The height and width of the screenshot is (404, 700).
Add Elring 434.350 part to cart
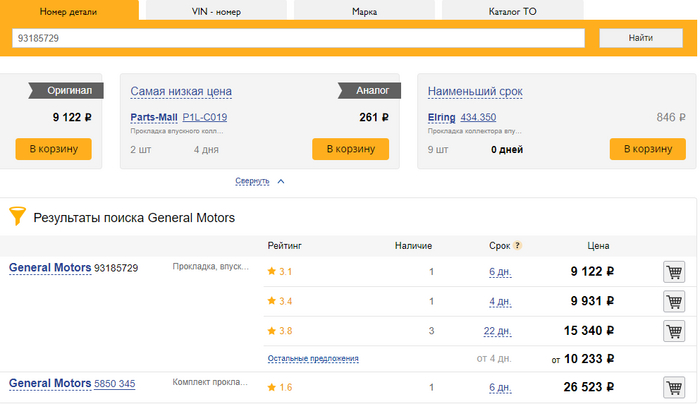(x=647, y=149)
